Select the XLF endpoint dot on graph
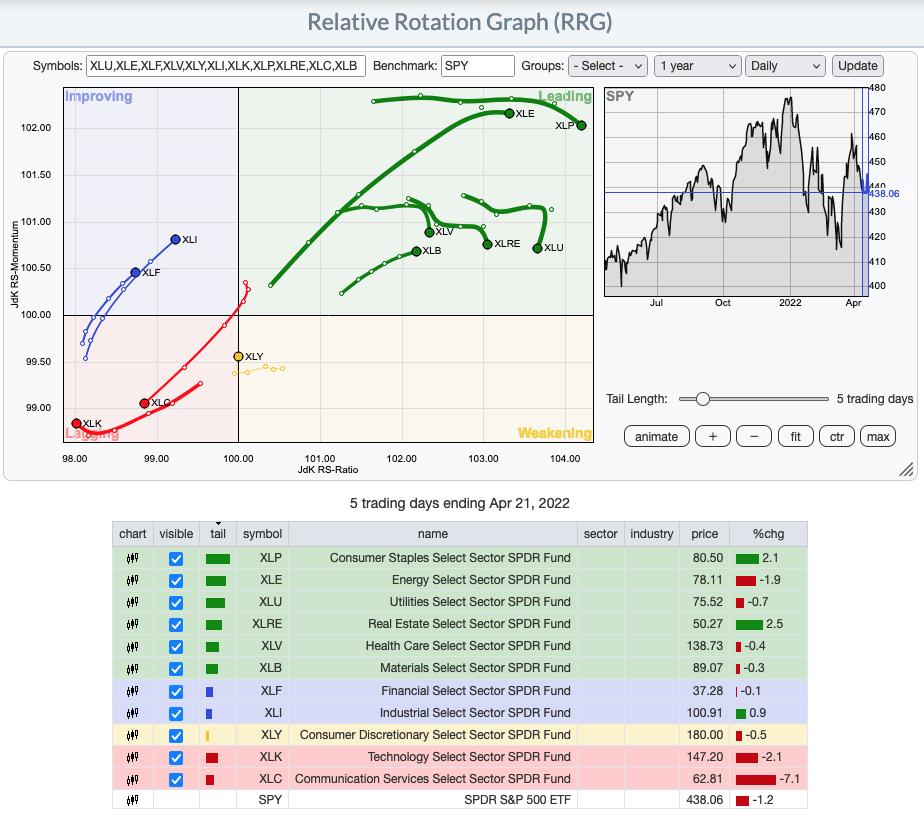 136,272
